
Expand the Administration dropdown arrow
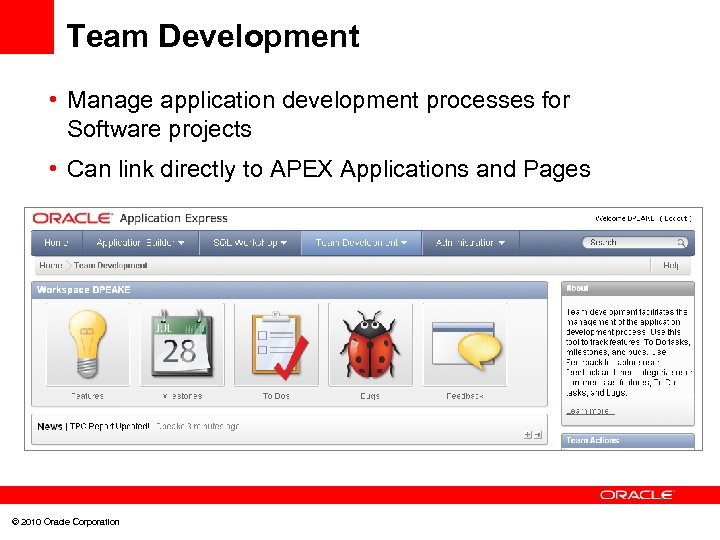pos(501,243)
